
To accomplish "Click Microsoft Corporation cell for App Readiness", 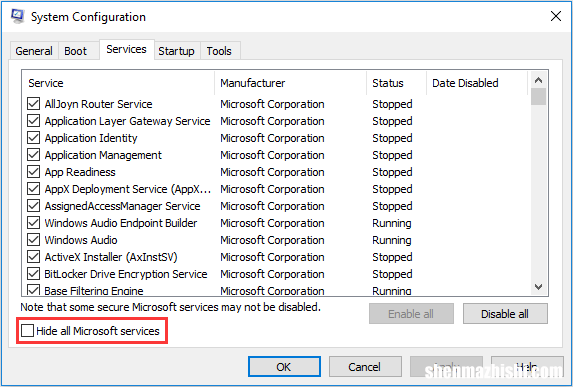I will pyautogui.click(x=272, y=172).
